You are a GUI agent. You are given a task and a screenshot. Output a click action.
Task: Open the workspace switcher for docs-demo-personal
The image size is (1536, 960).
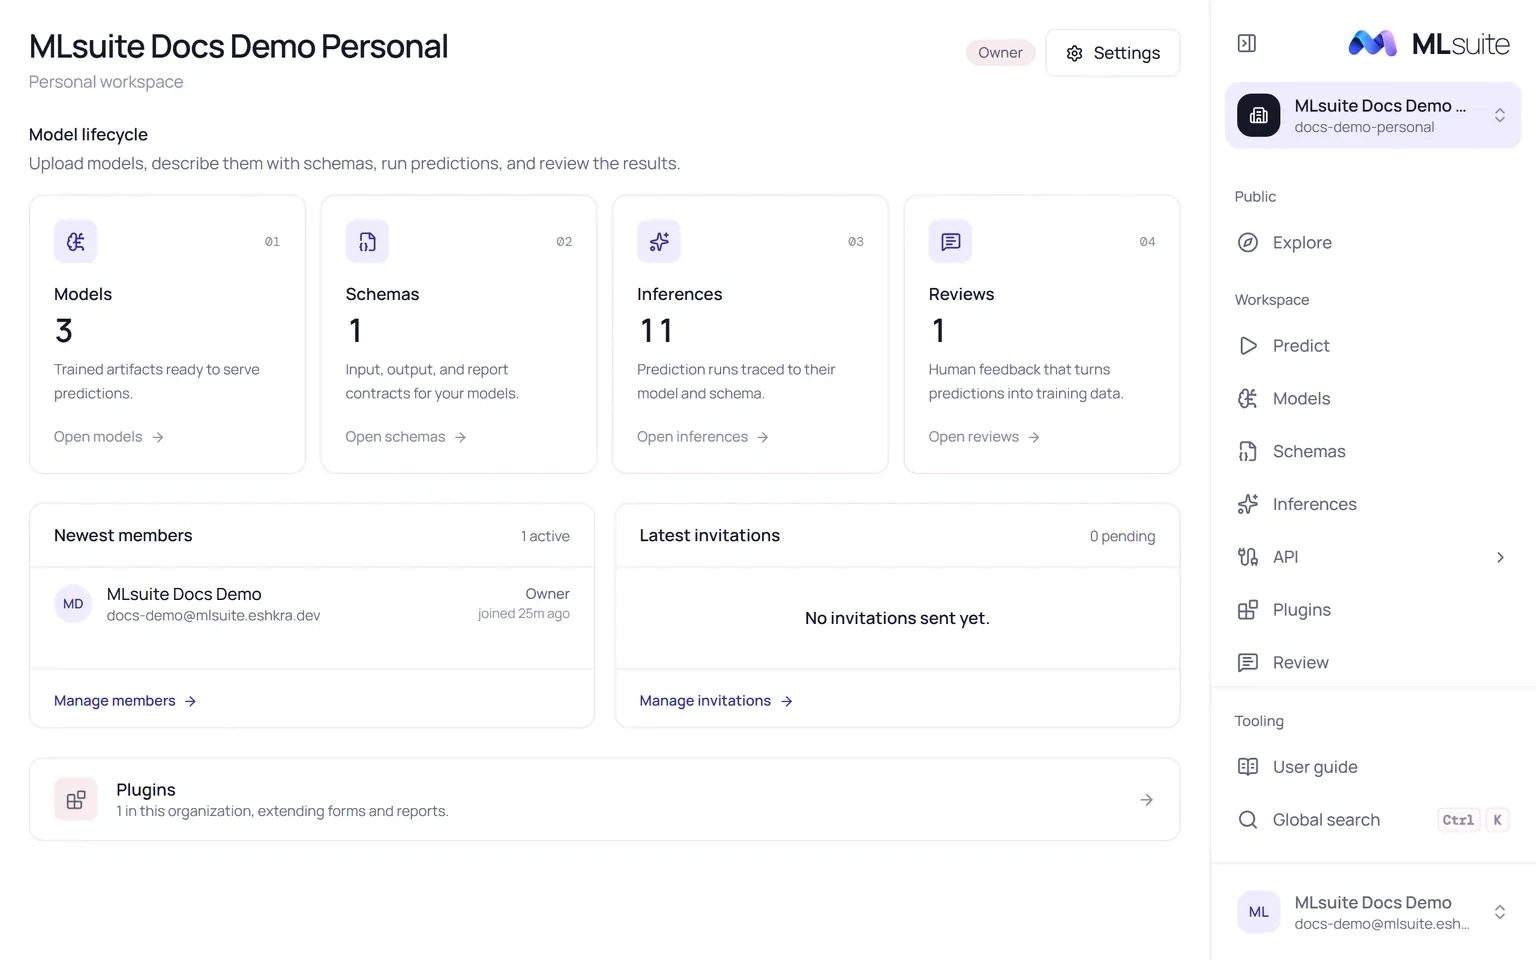(1373, 115)
